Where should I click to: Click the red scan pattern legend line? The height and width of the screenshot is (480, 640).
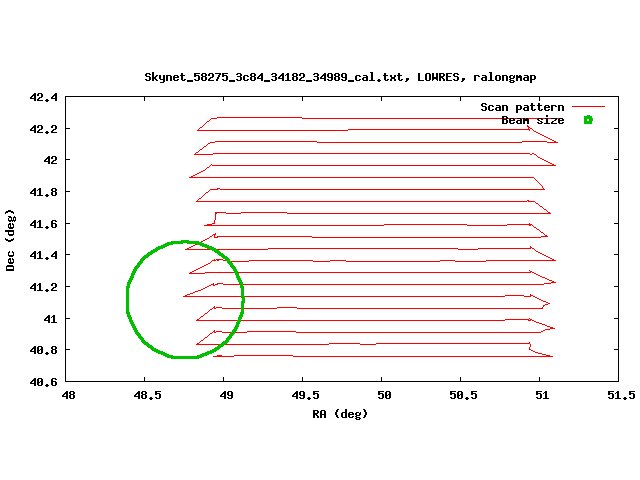click(588, 107)
